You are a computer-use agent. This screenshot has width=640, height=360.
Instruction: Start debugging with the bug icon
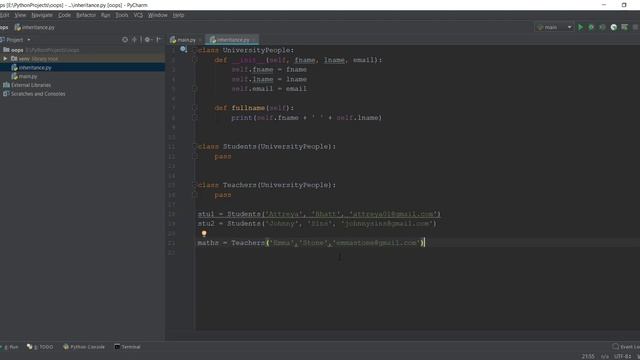pyautogui.click(x=591, y=27)
